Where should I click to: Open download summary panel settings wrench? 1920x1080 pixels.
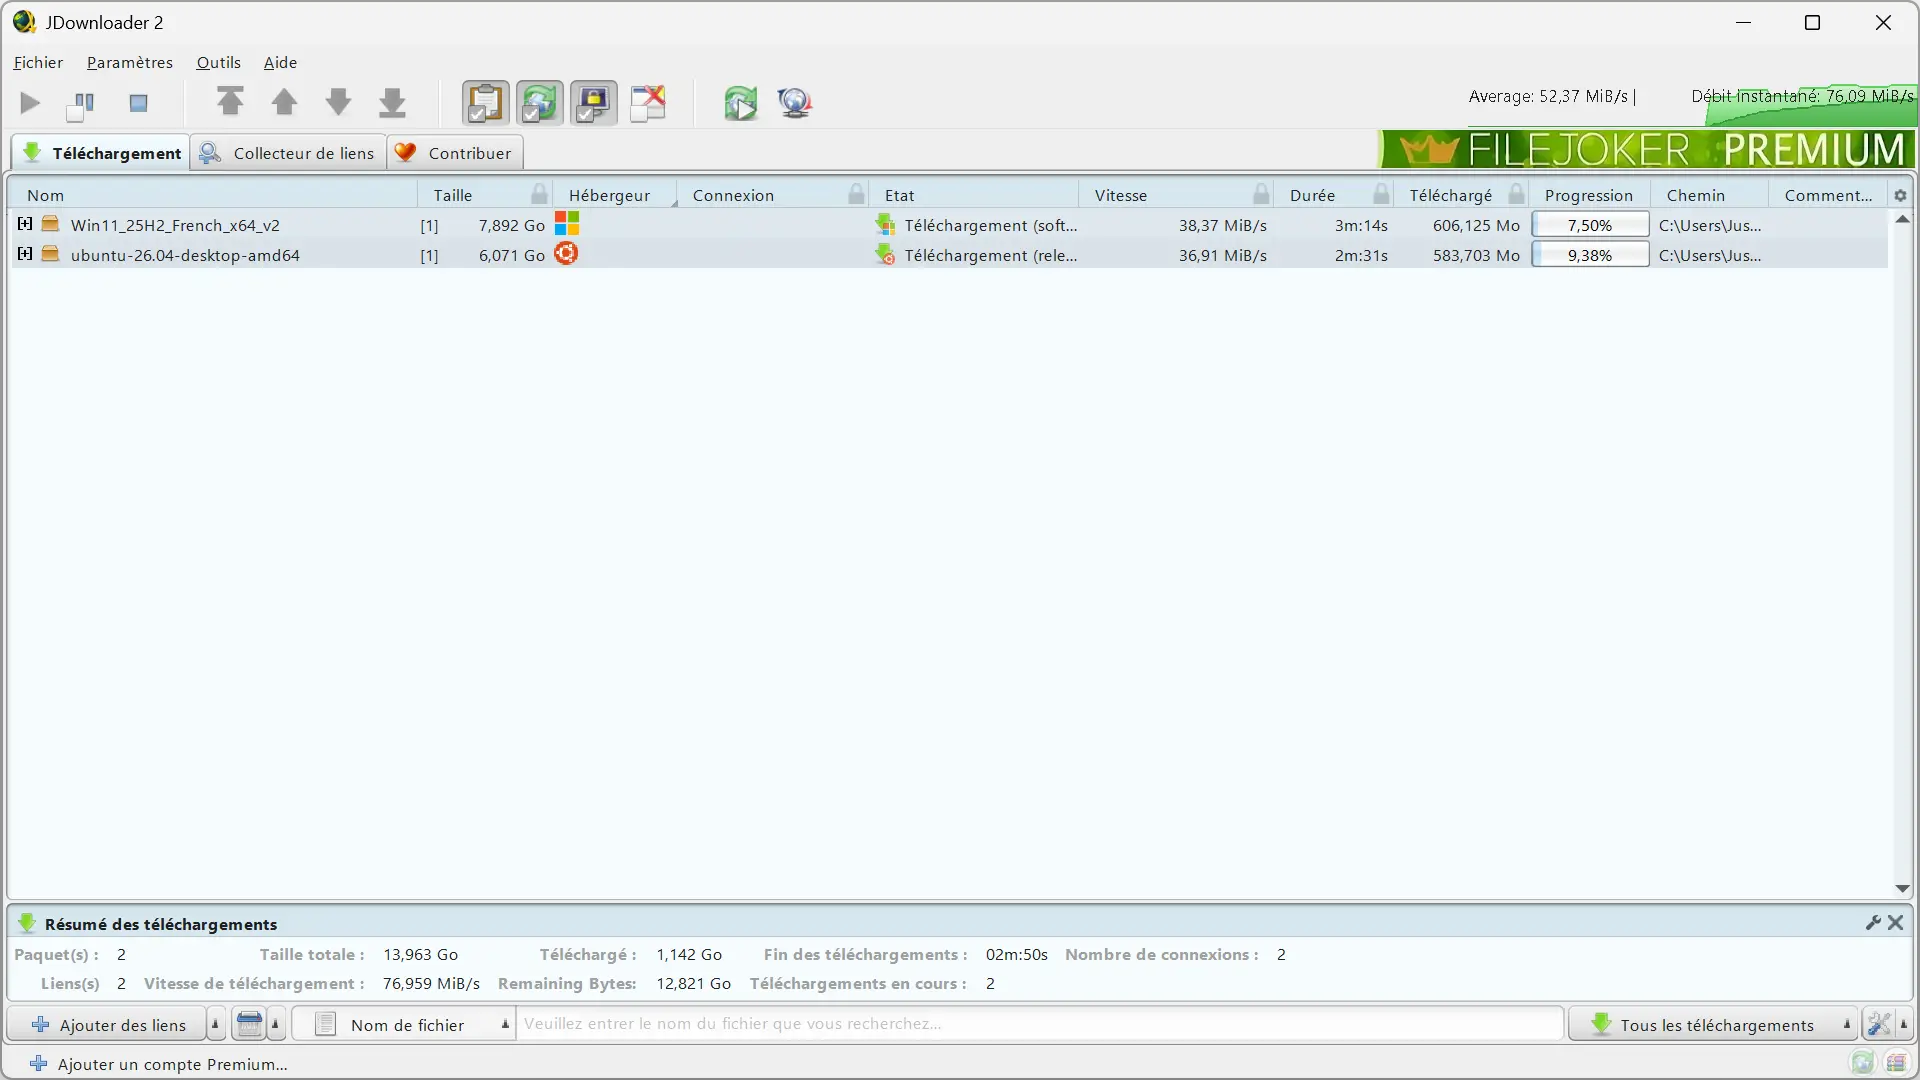click(1873, 923)
